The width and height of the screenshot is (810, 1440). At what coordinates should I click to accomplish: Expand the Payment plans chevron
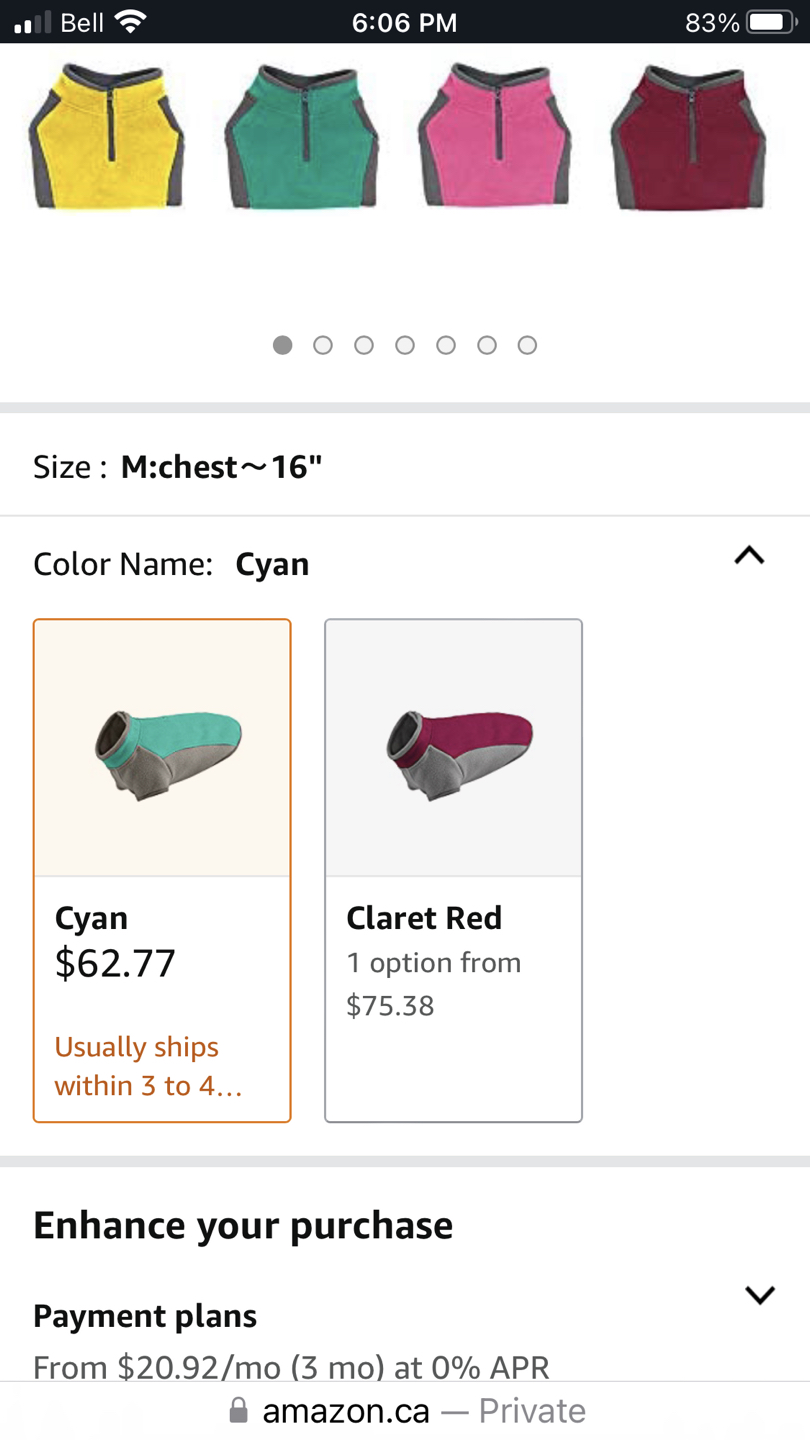coord(760,1295)
